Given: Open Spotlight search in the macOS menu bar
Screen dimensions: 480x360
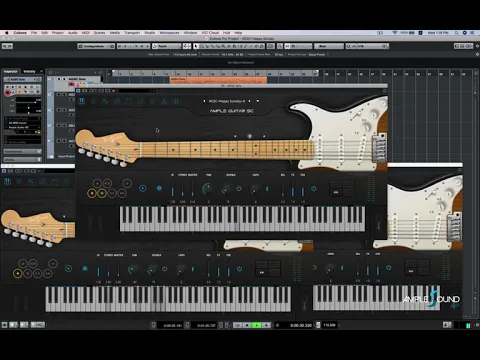Looking at the screenshot, I should [x=456, y=33].
